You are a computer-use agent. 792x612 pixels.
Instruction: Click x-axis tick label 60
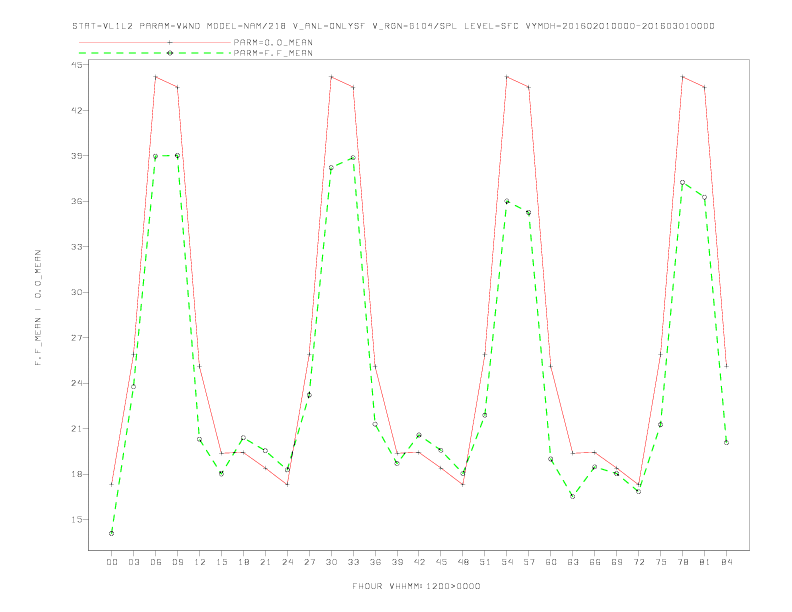pyautogui.click(x=551, y=562)
